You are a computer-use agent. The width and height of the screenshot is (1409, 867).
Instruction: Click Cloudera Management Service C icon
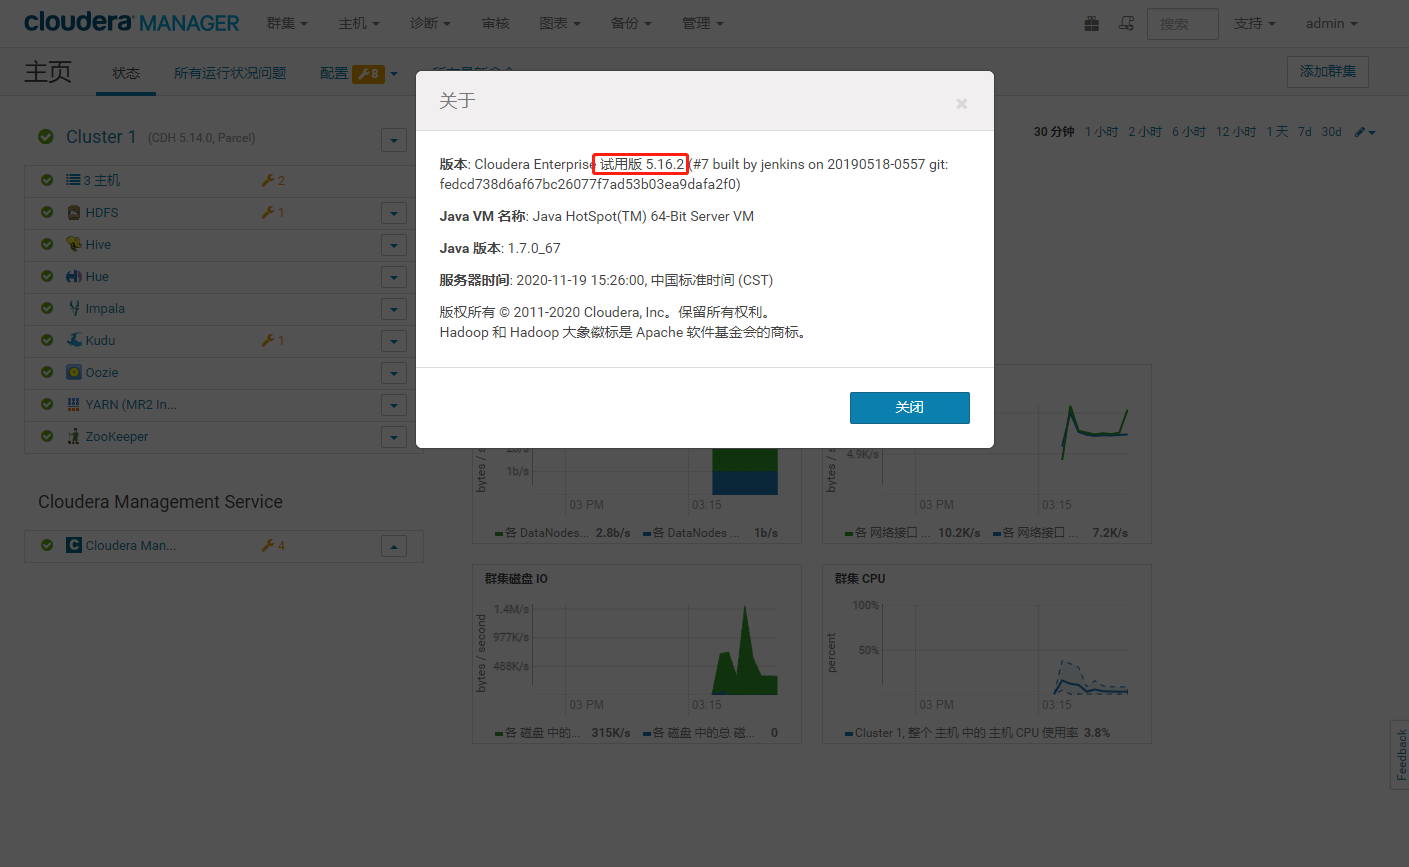[74, 545]
